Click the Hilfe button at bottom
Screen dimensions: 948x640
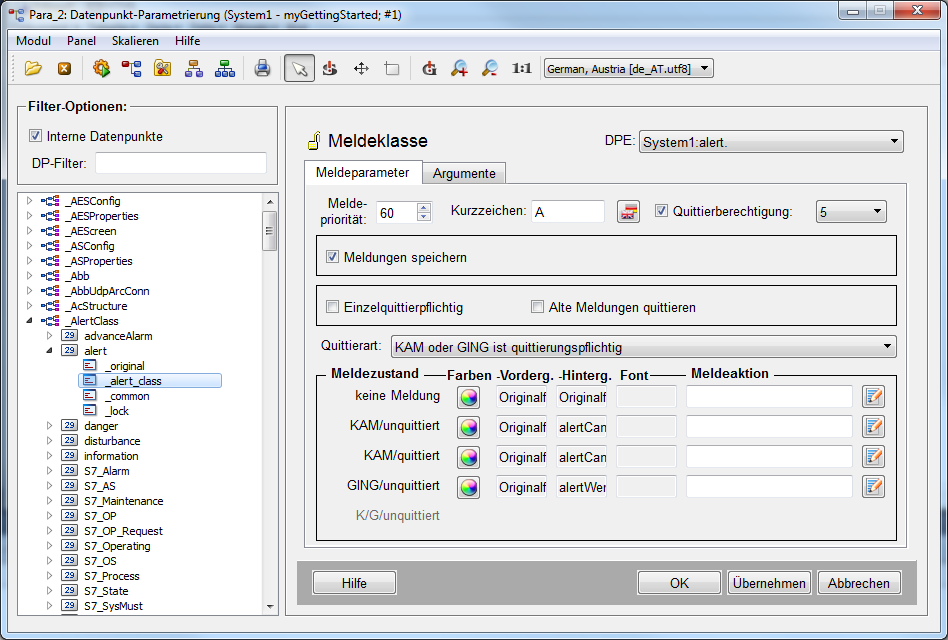point(354,583)
